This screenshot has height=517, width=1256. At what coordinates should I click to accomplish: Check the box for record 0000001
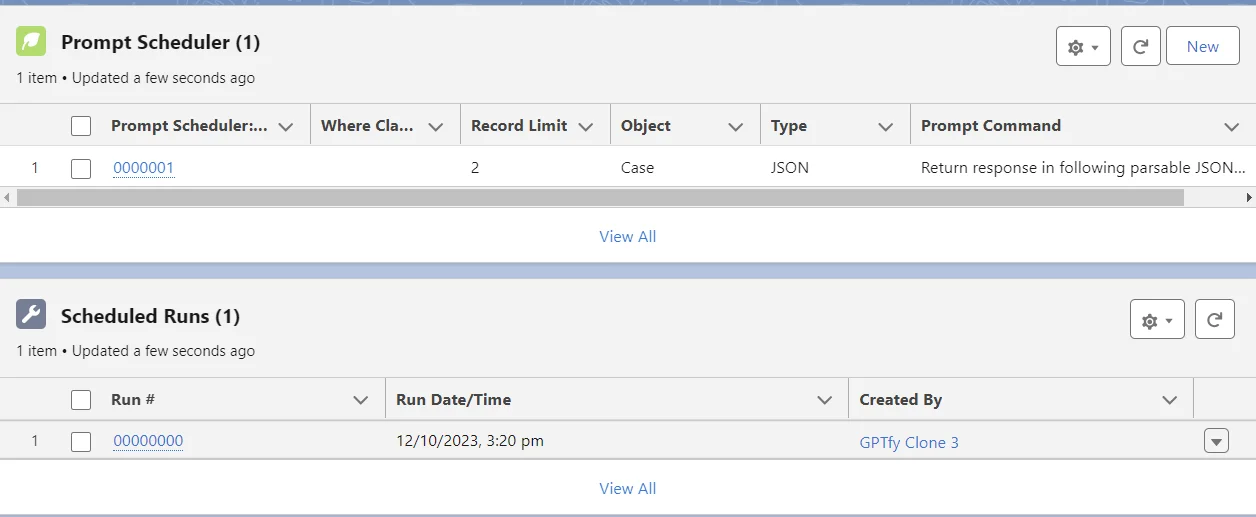point(81,168)
